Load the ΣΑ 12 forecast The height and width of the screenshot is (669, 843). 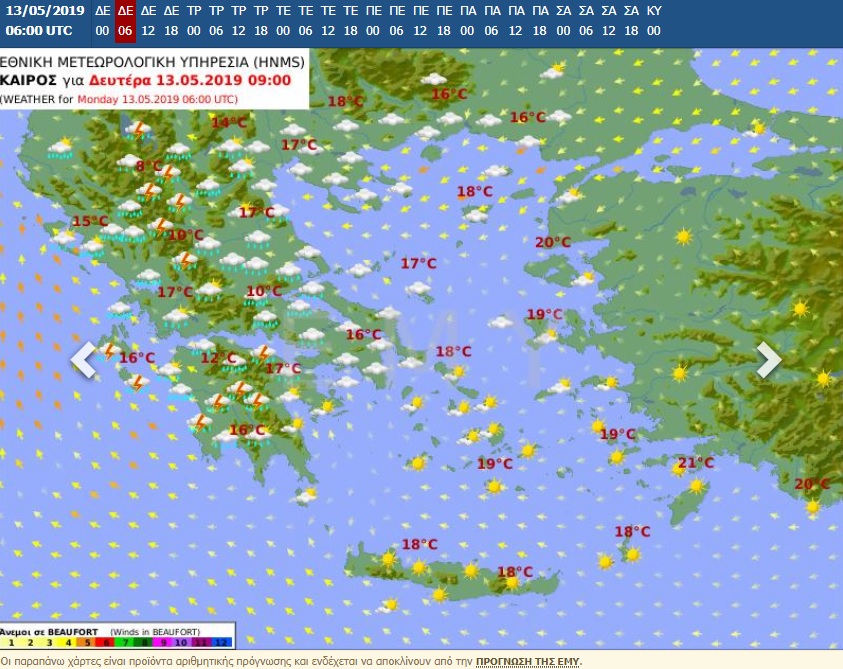tap(609, 21)
